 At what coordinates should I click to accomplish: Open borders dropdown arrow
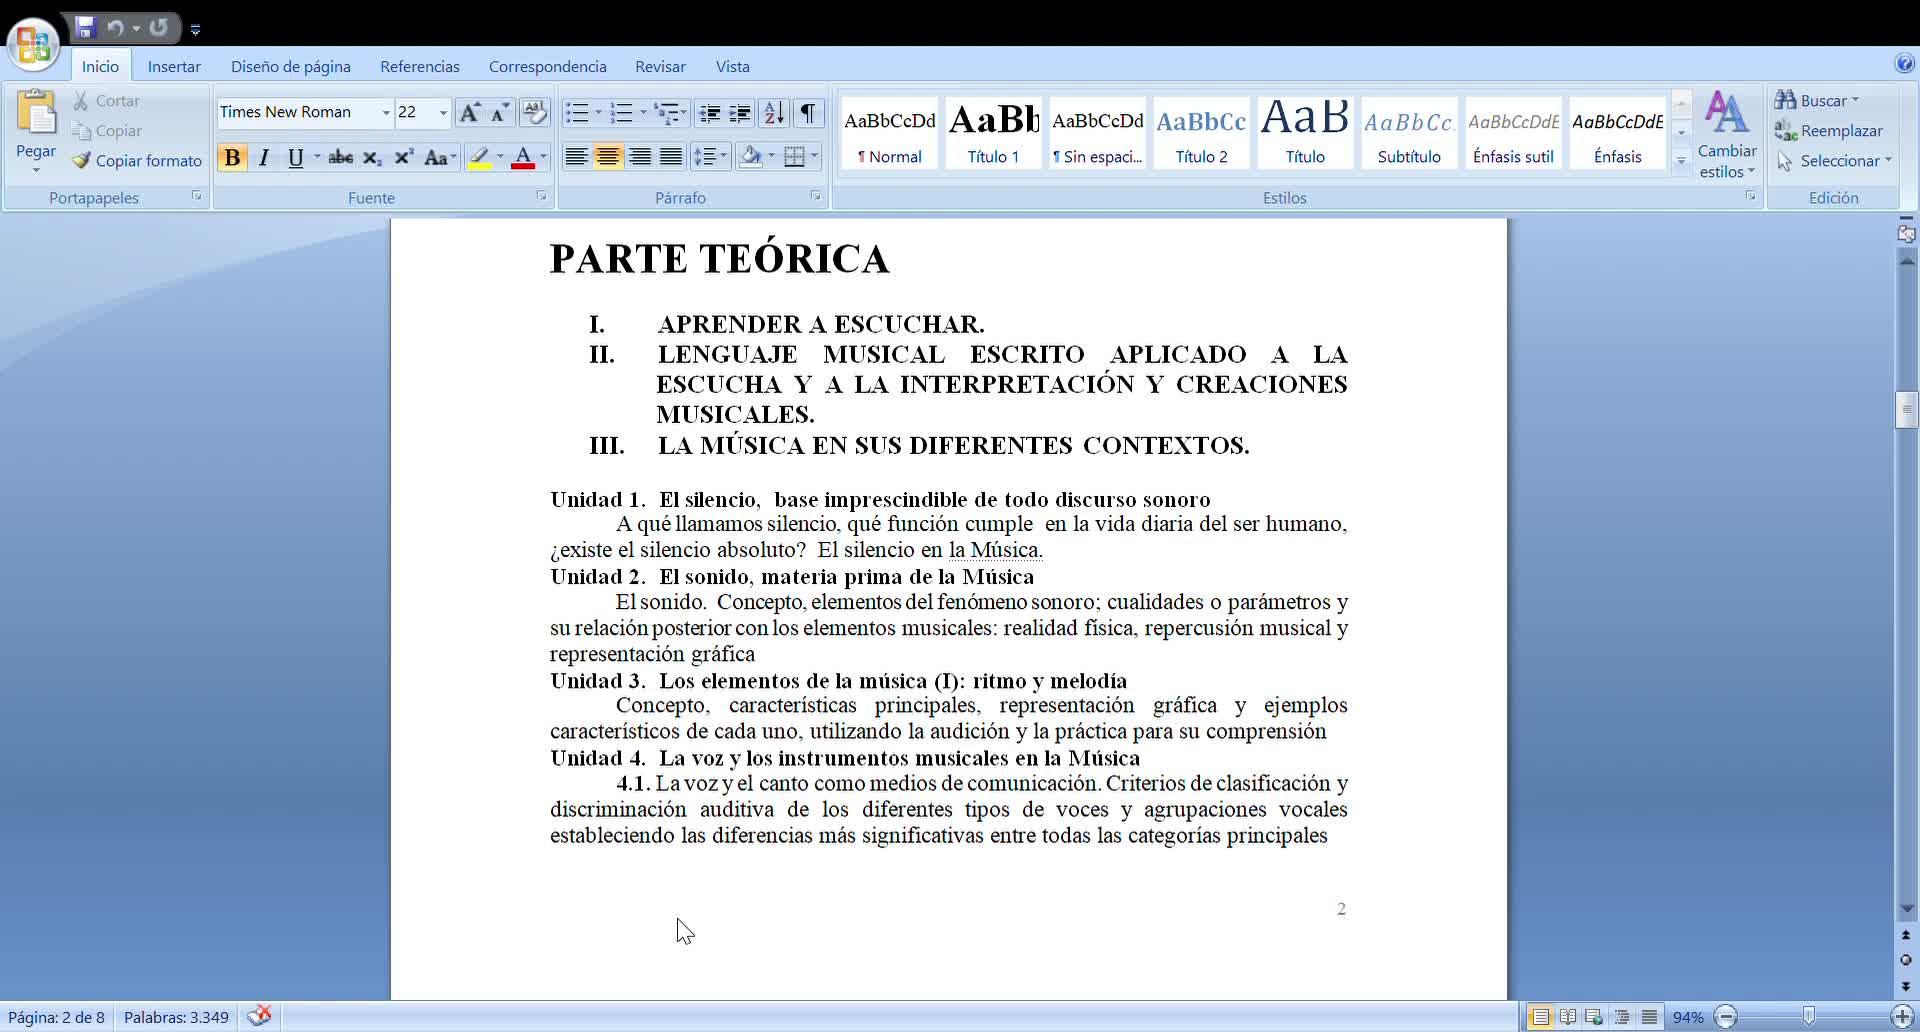pos(814,158)
